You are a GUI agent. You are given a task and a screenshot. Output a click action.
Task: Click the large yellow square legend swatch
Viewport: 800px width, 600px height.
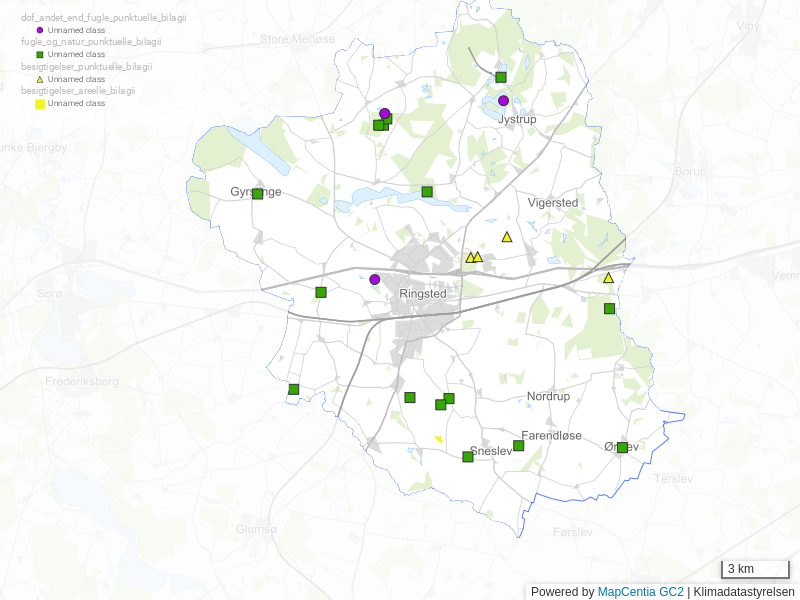pos(40,103)
